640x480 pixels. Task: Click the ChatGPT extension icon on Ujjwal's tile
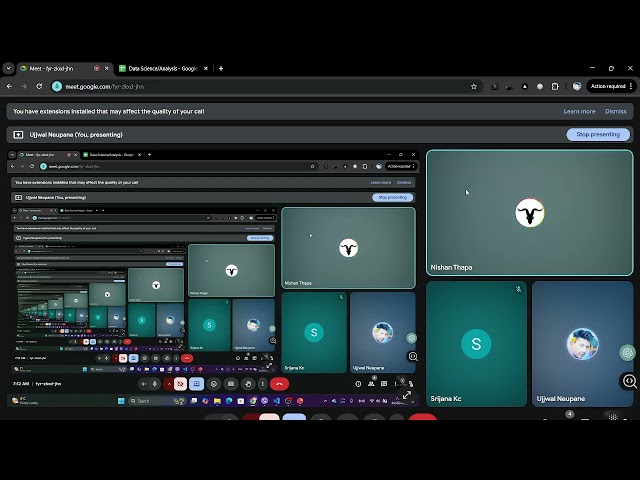click(x=627, y=352)
